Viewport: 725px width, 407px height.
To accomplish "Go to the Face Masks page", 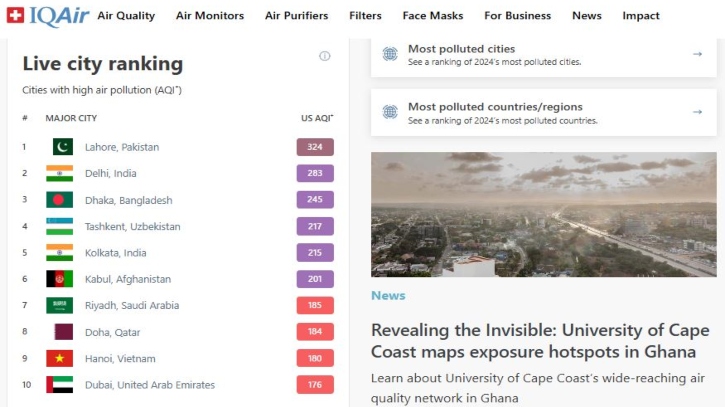I will (x=433, y=16).
